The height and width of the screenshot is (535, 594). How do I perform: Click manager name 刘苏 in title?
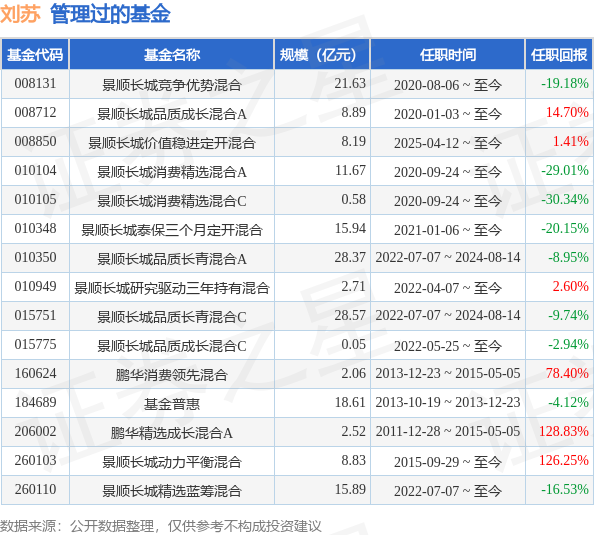coord(20,14)
